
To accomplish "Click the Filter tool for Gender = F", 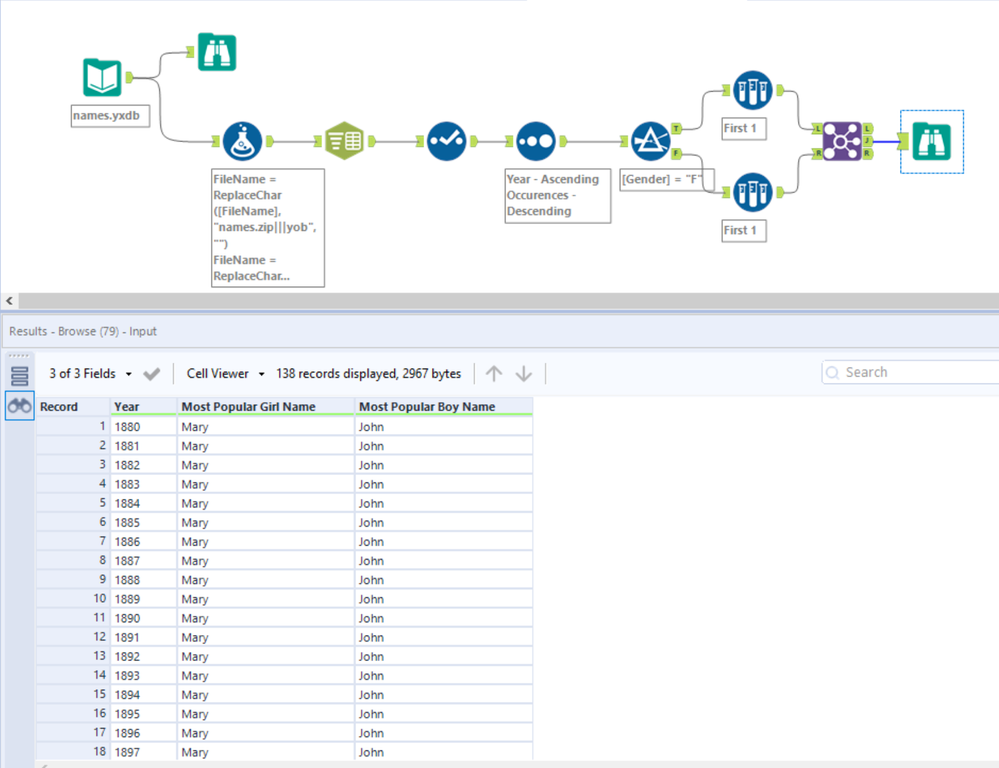I will click(x=651, y=141).
